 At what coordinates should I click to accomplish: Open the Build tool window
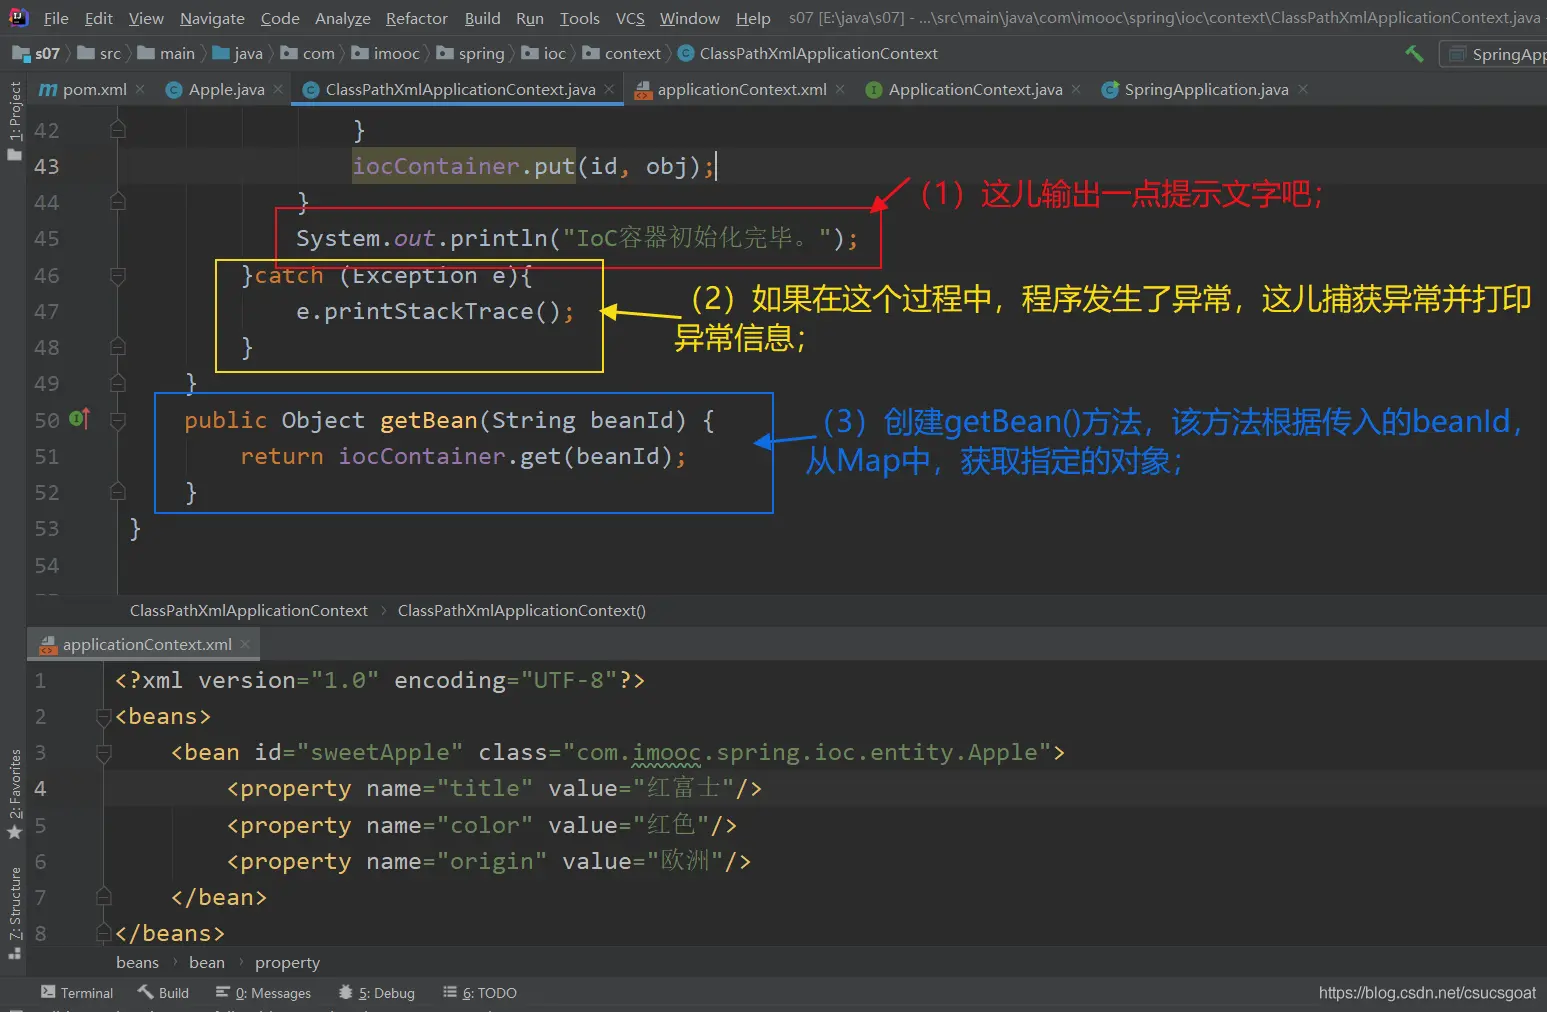click(163, 993)
